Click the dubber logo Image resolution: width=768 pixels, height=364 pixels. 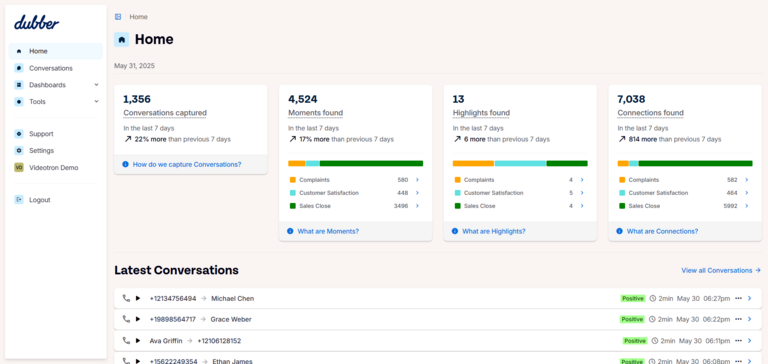[x=37, y=23]
